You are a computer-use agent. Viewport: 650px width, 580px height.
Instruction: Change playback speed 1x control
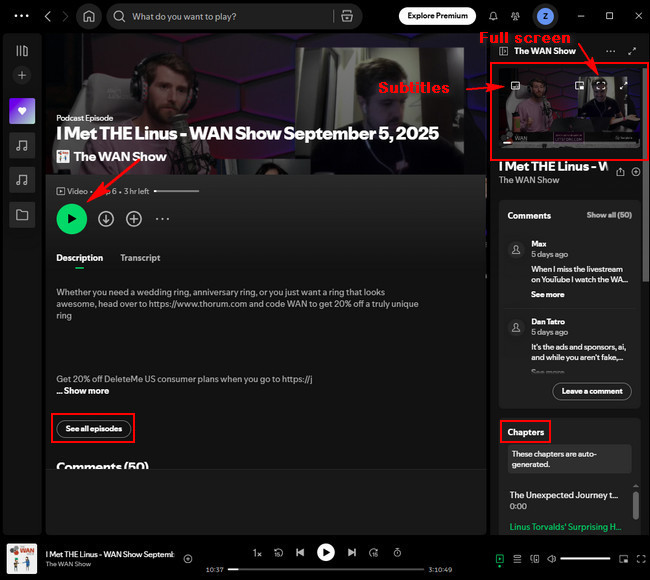click(x=257, y=552)
